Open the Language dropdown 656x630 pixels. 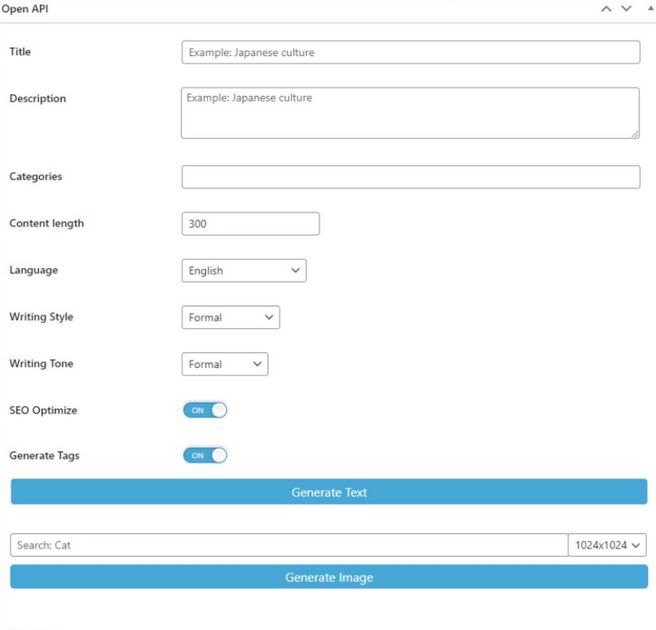[244, 271]
